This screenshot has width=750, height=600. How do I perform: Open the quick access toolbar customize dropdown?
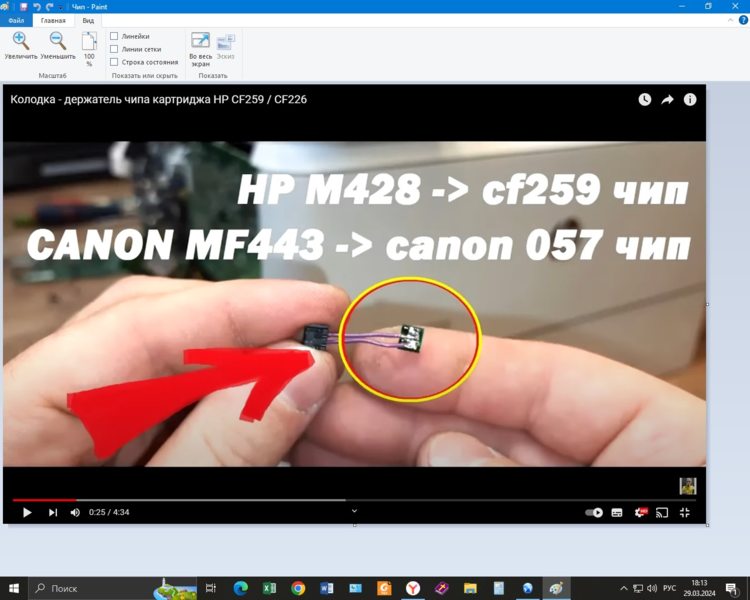61,7
